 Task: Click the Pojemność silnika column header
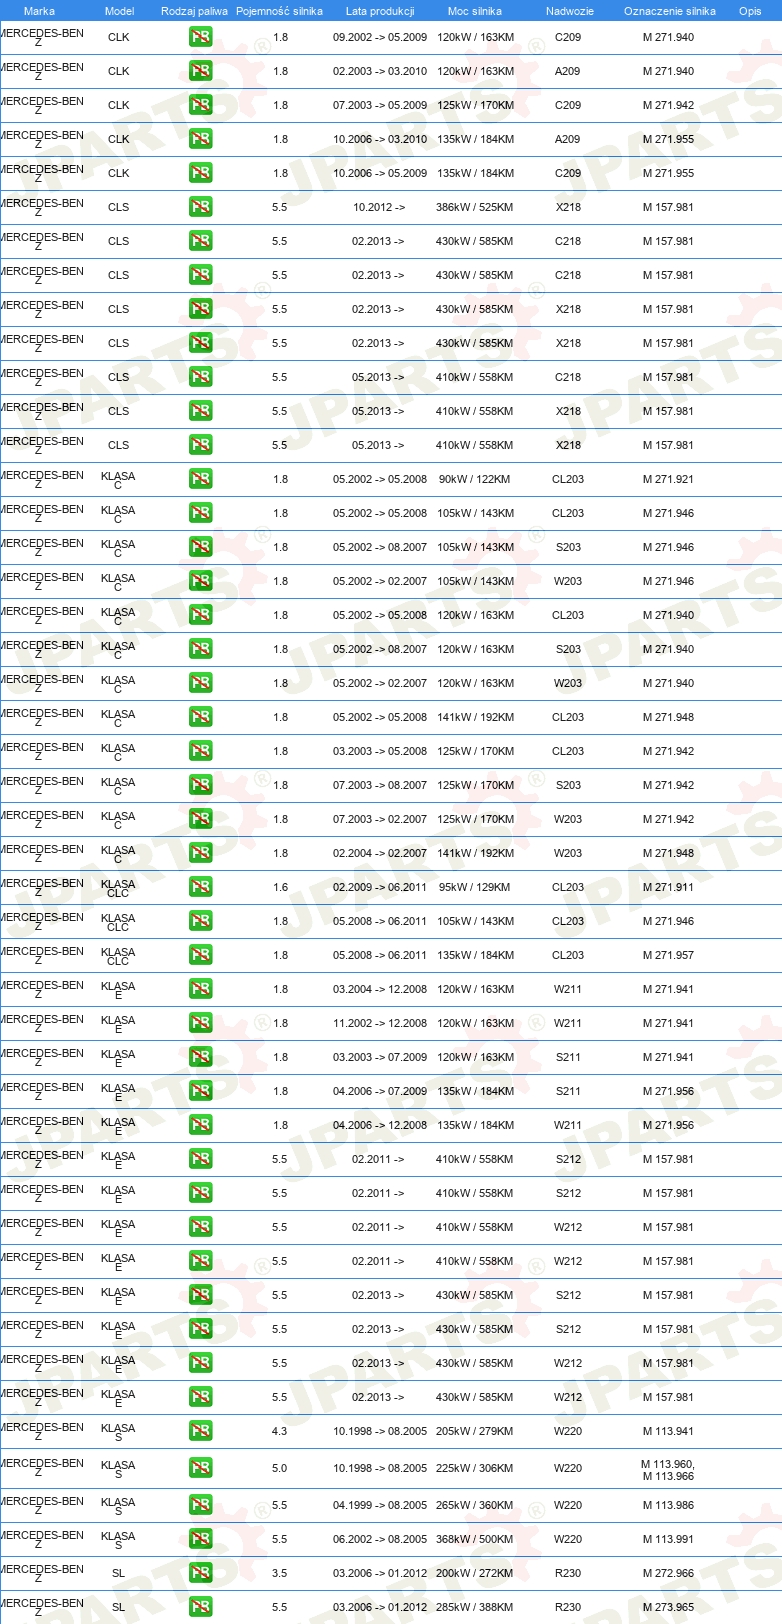pos(279,11)
